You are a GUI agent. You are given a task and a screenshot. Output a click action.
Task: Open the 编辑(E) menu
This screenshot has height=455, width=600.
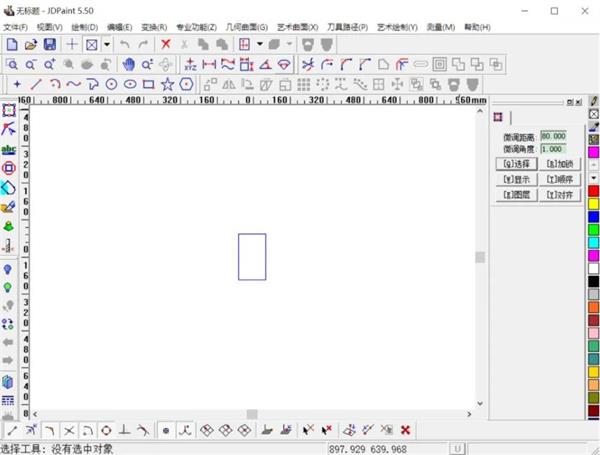[119, 27]
